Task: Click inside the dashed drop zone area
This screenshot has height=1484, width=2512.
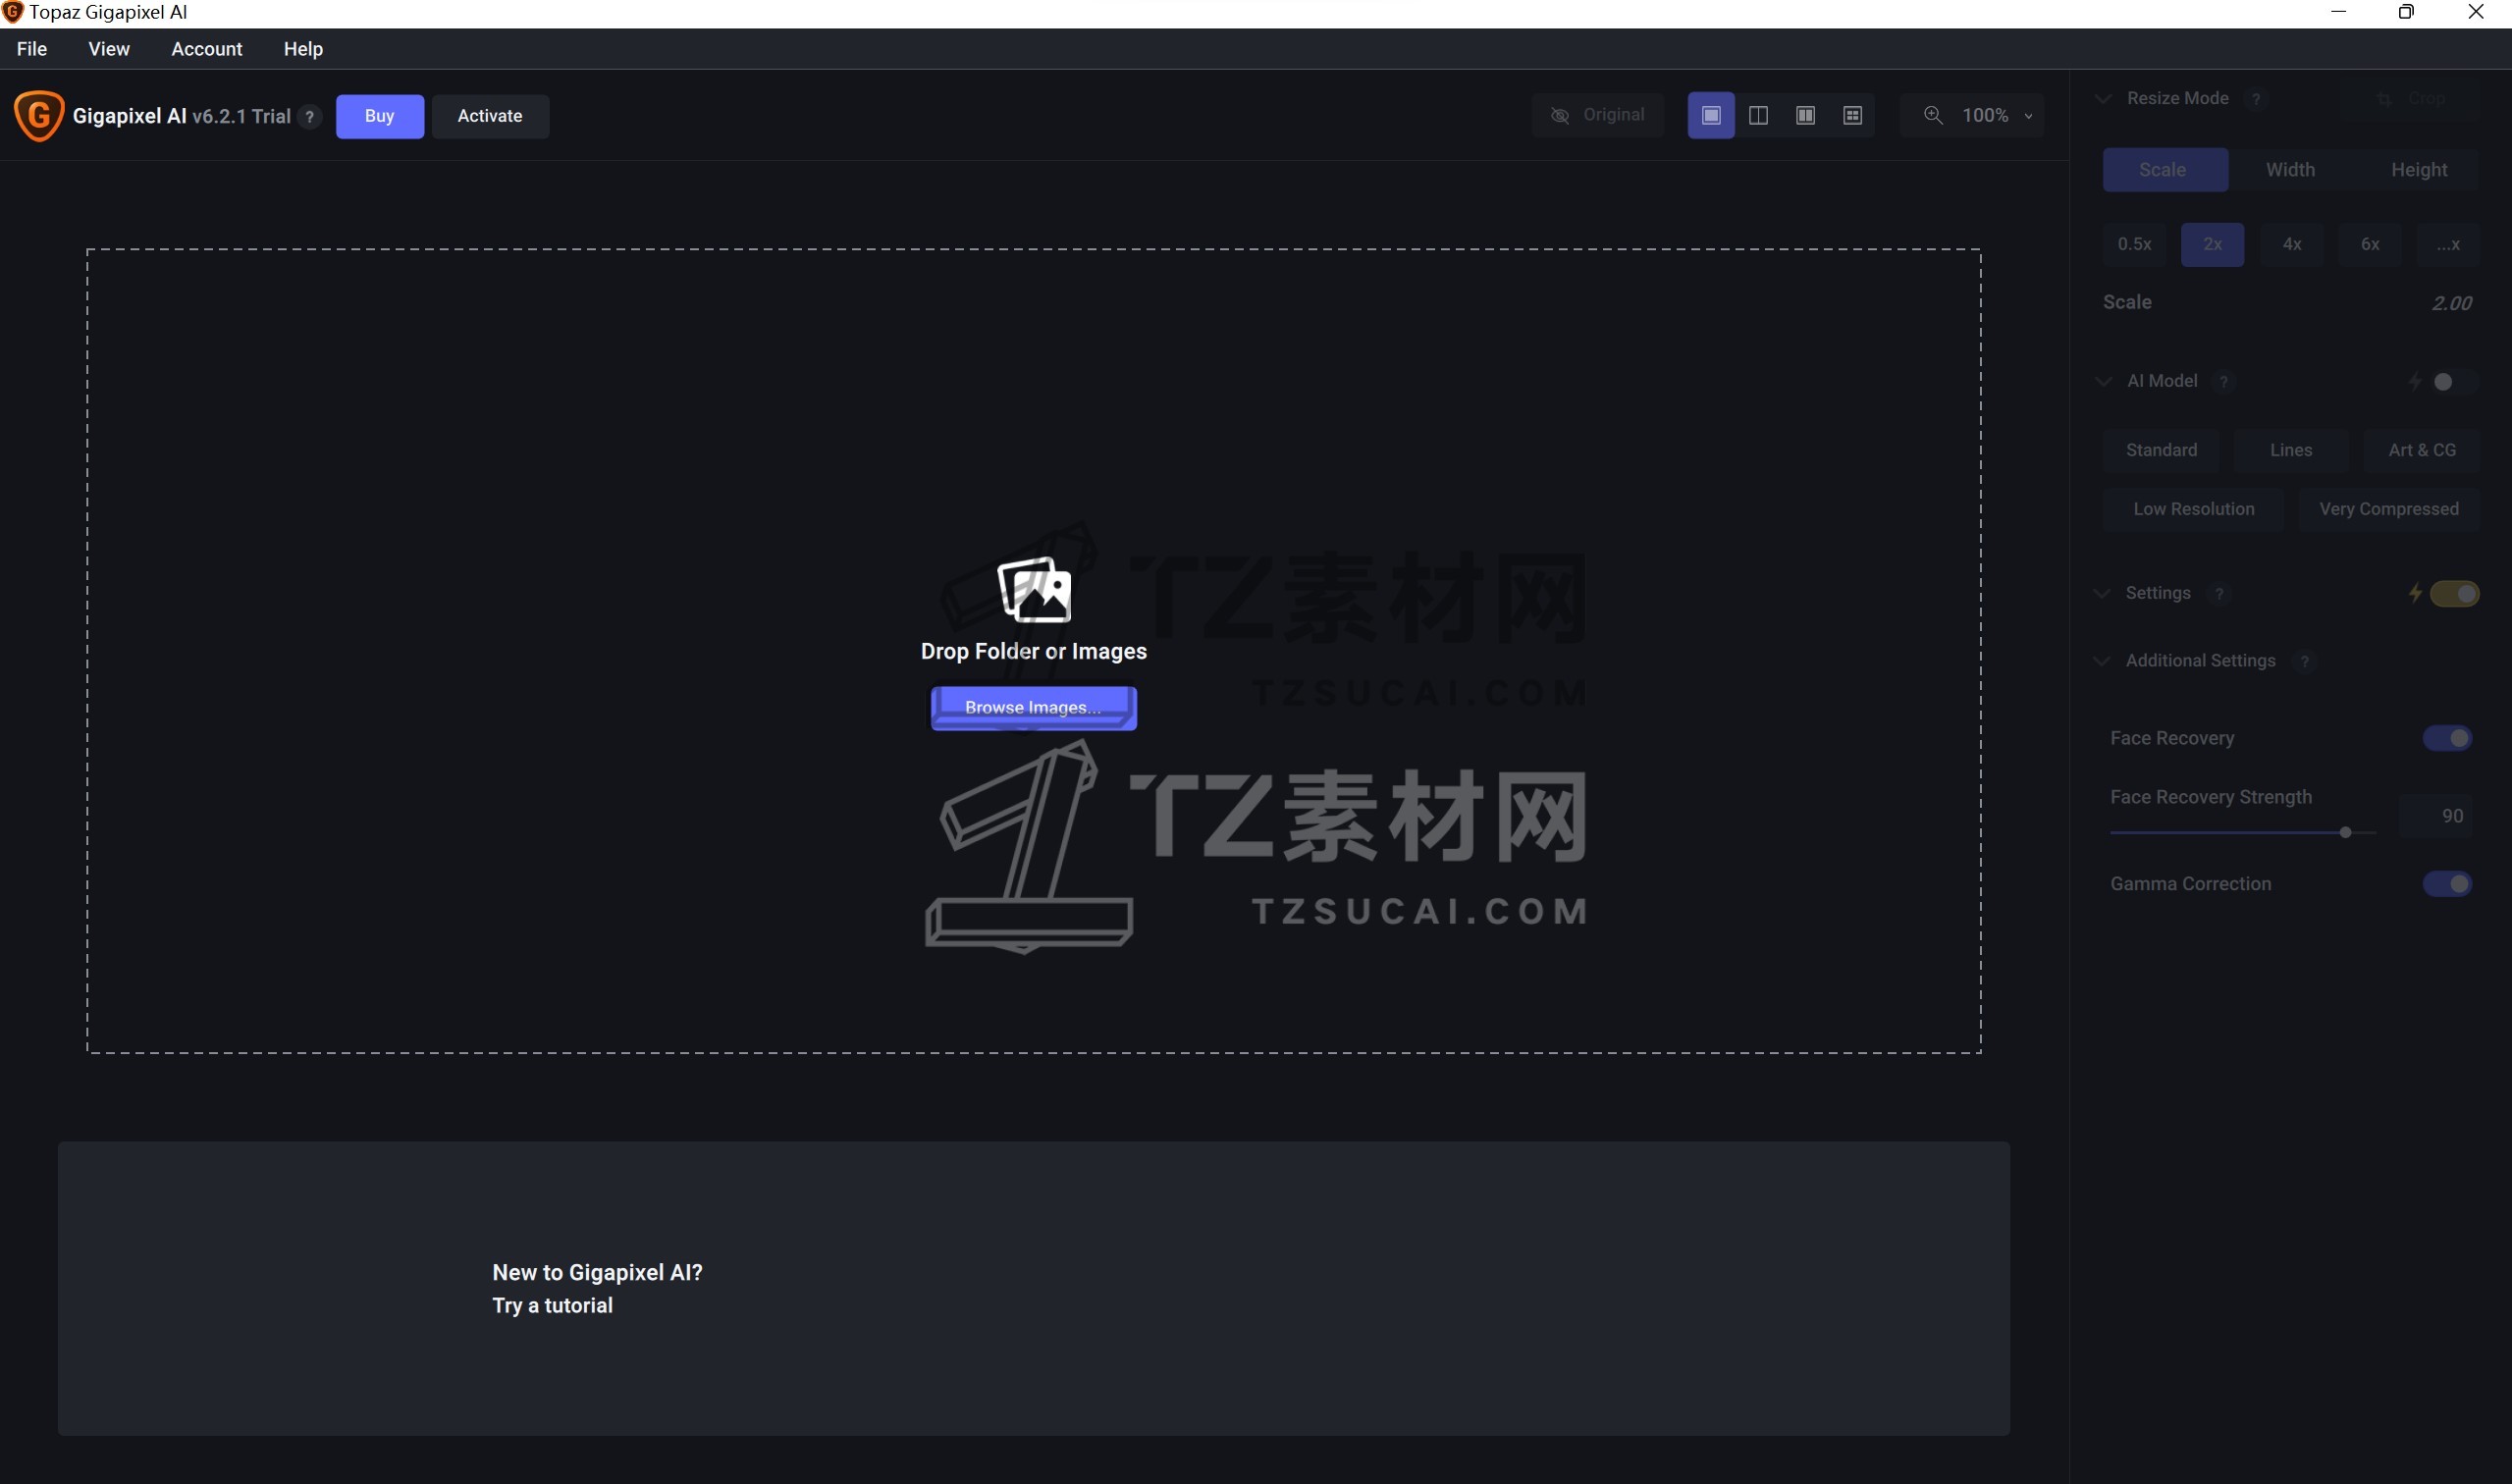Action: pos(1033,651)
